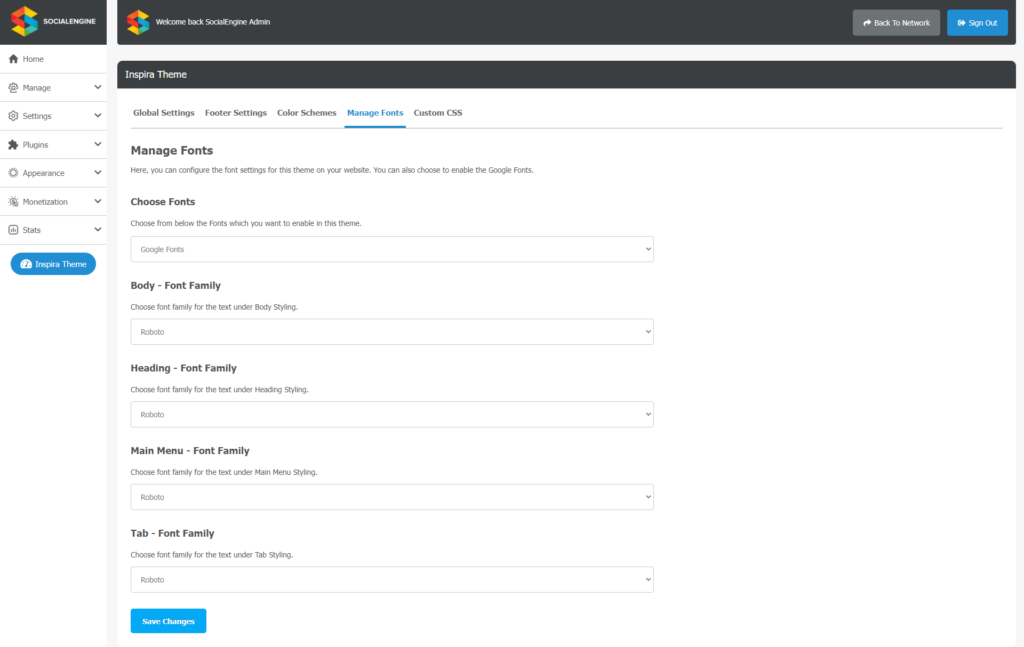Open the Custom CSS tab

[x=438, y=113]
